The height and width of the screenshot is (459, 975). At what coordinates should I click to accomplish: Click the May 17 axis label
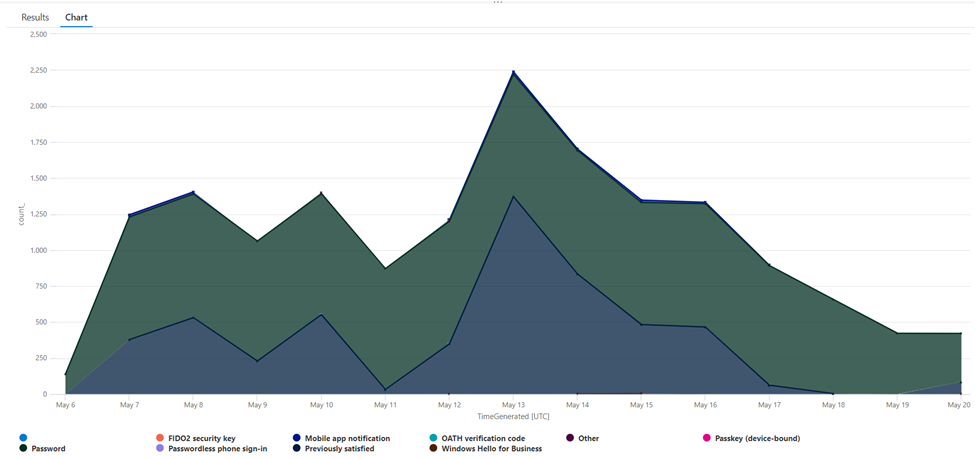[769, 404]
